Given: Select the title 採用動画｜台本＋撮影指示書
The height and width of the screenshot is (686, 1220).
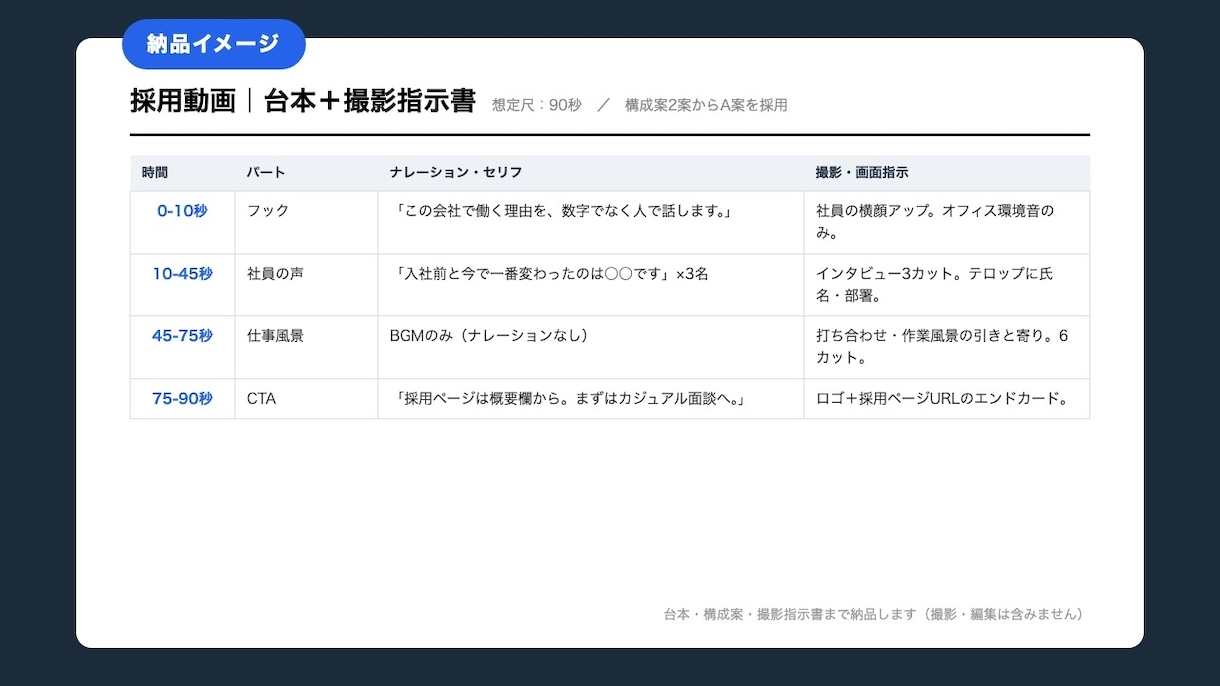Looking at the screenshot, I should pos(303,101).
